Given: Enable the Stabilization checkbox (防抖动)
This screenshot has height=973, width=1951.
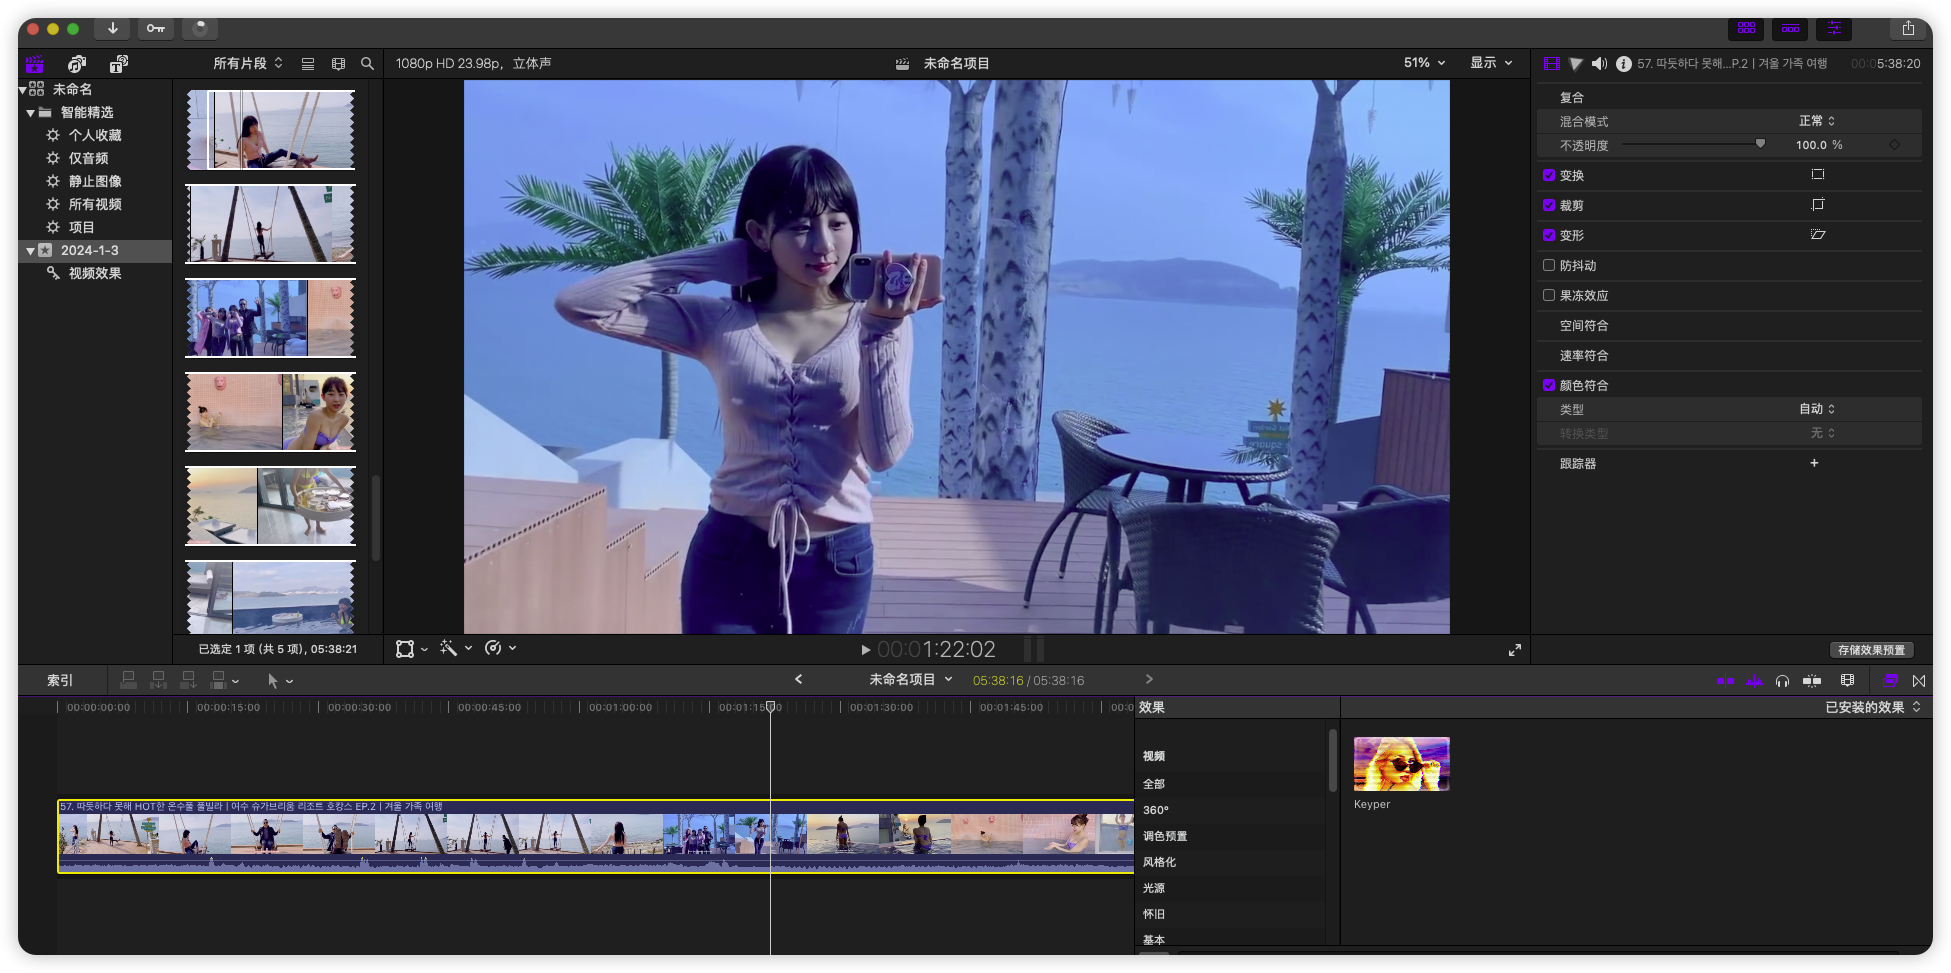Looking at the screenshot, I should coord(1549,265).
